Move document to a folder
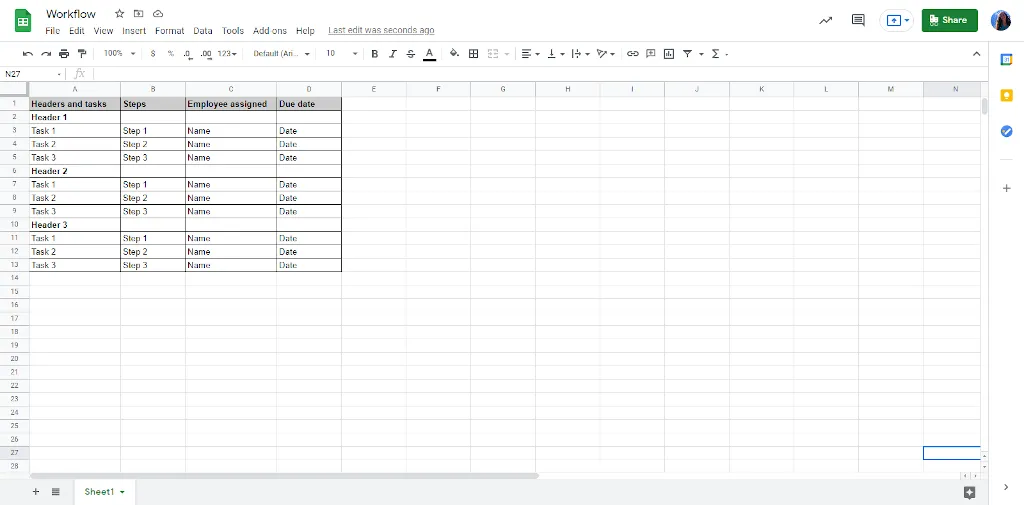The image size is (1024, 505). (138, 14)
